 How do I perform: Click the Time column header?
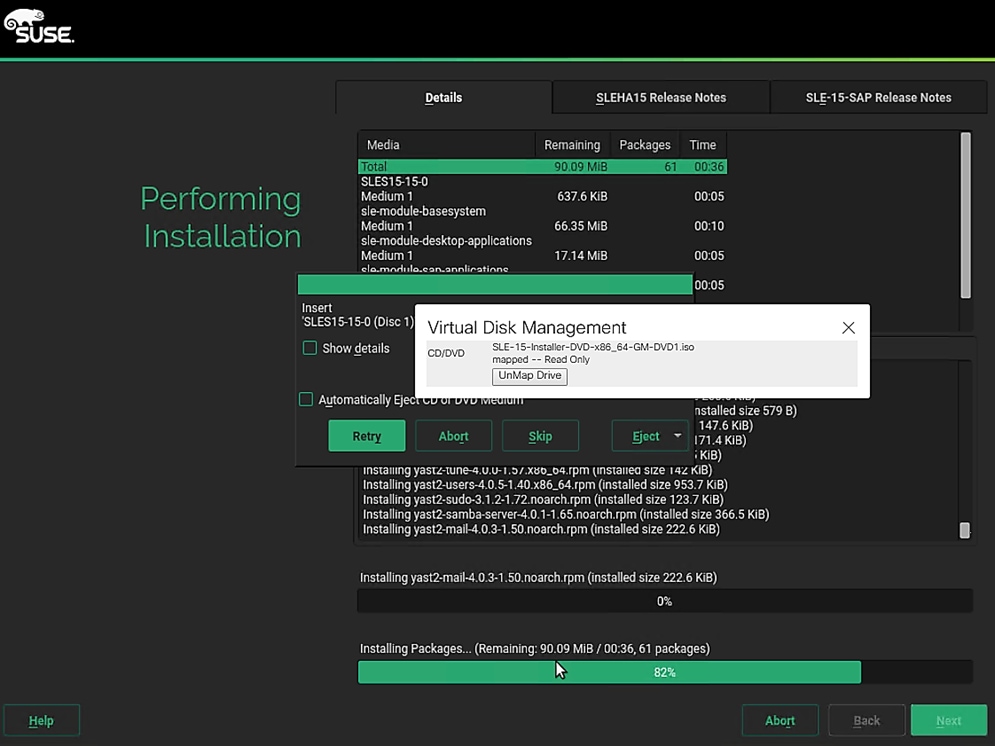click(702, 145)
